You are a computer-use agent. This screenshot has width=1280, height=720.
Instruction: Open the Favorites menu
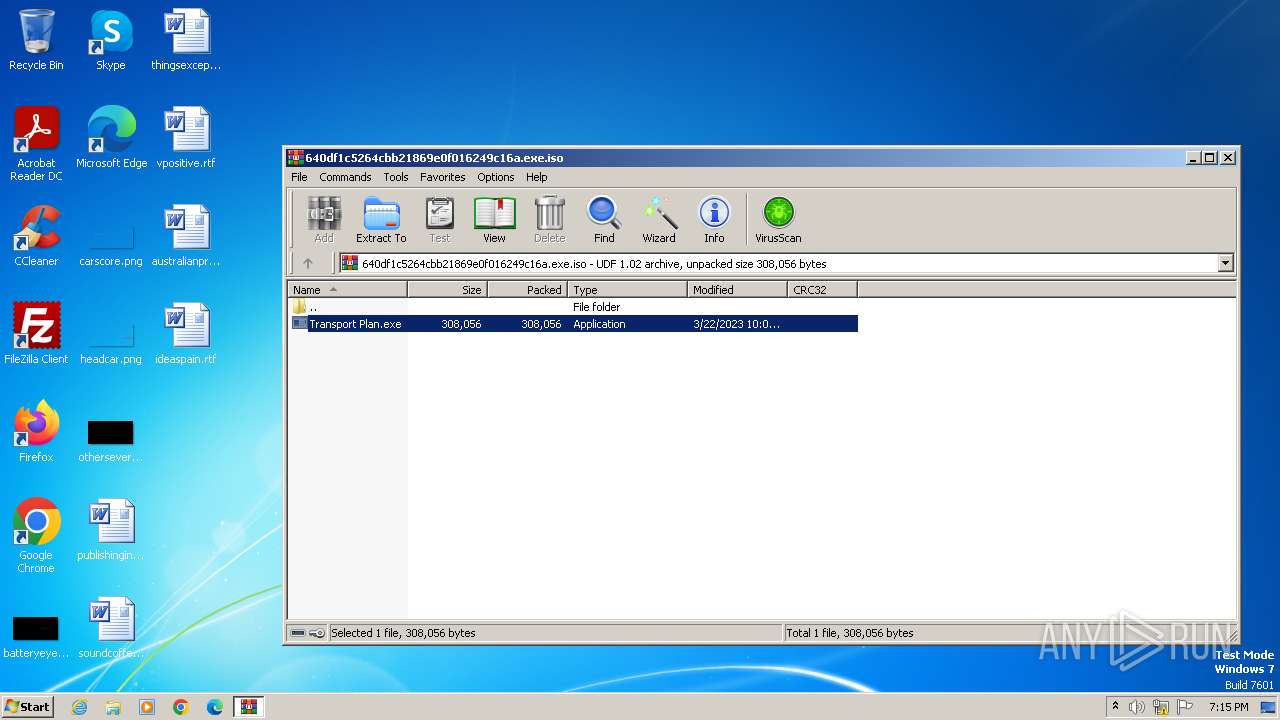(442, 177)
